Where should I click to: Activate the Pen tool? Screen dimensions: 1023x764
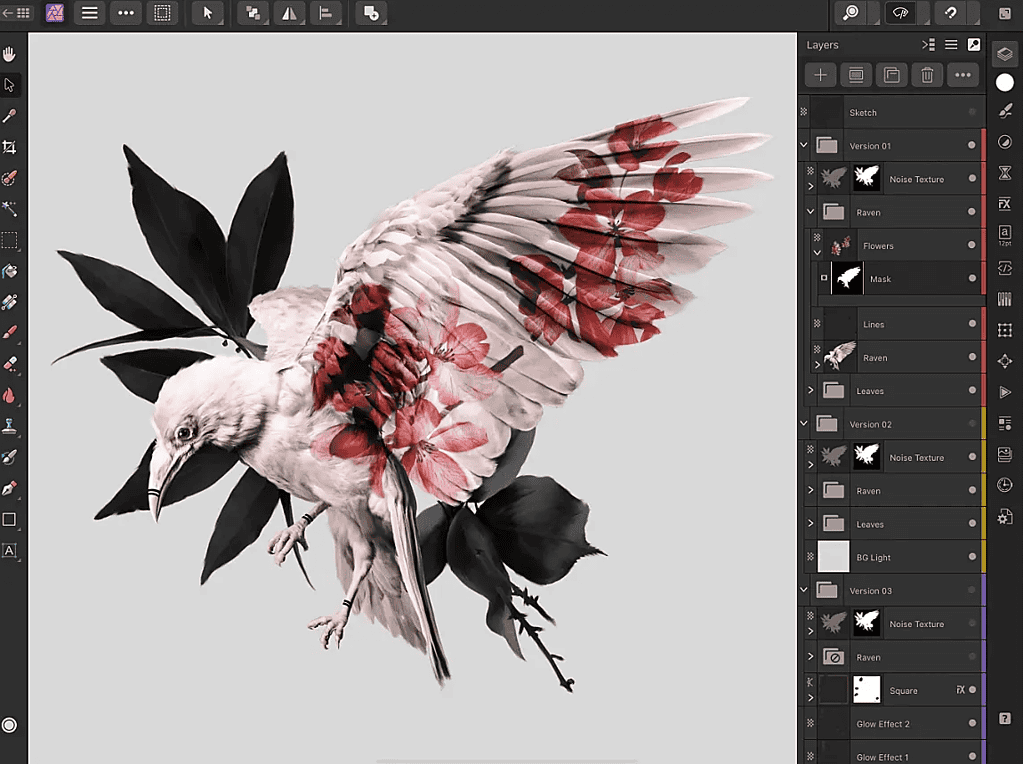[x=9, y=488]
